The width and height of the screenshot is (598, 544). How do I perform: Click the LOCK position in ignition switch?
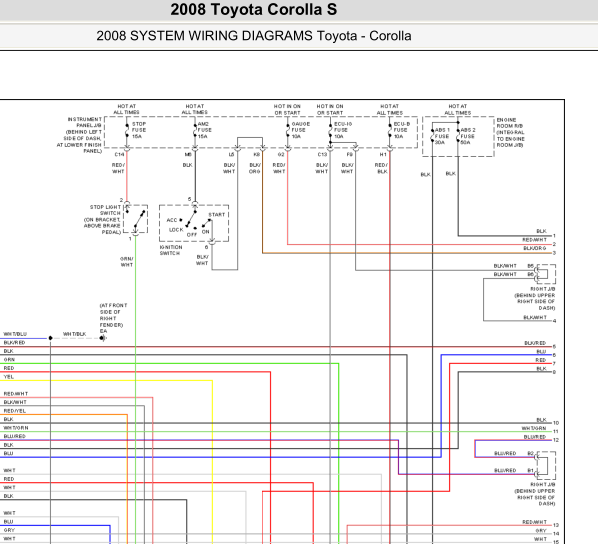[176, 230]
